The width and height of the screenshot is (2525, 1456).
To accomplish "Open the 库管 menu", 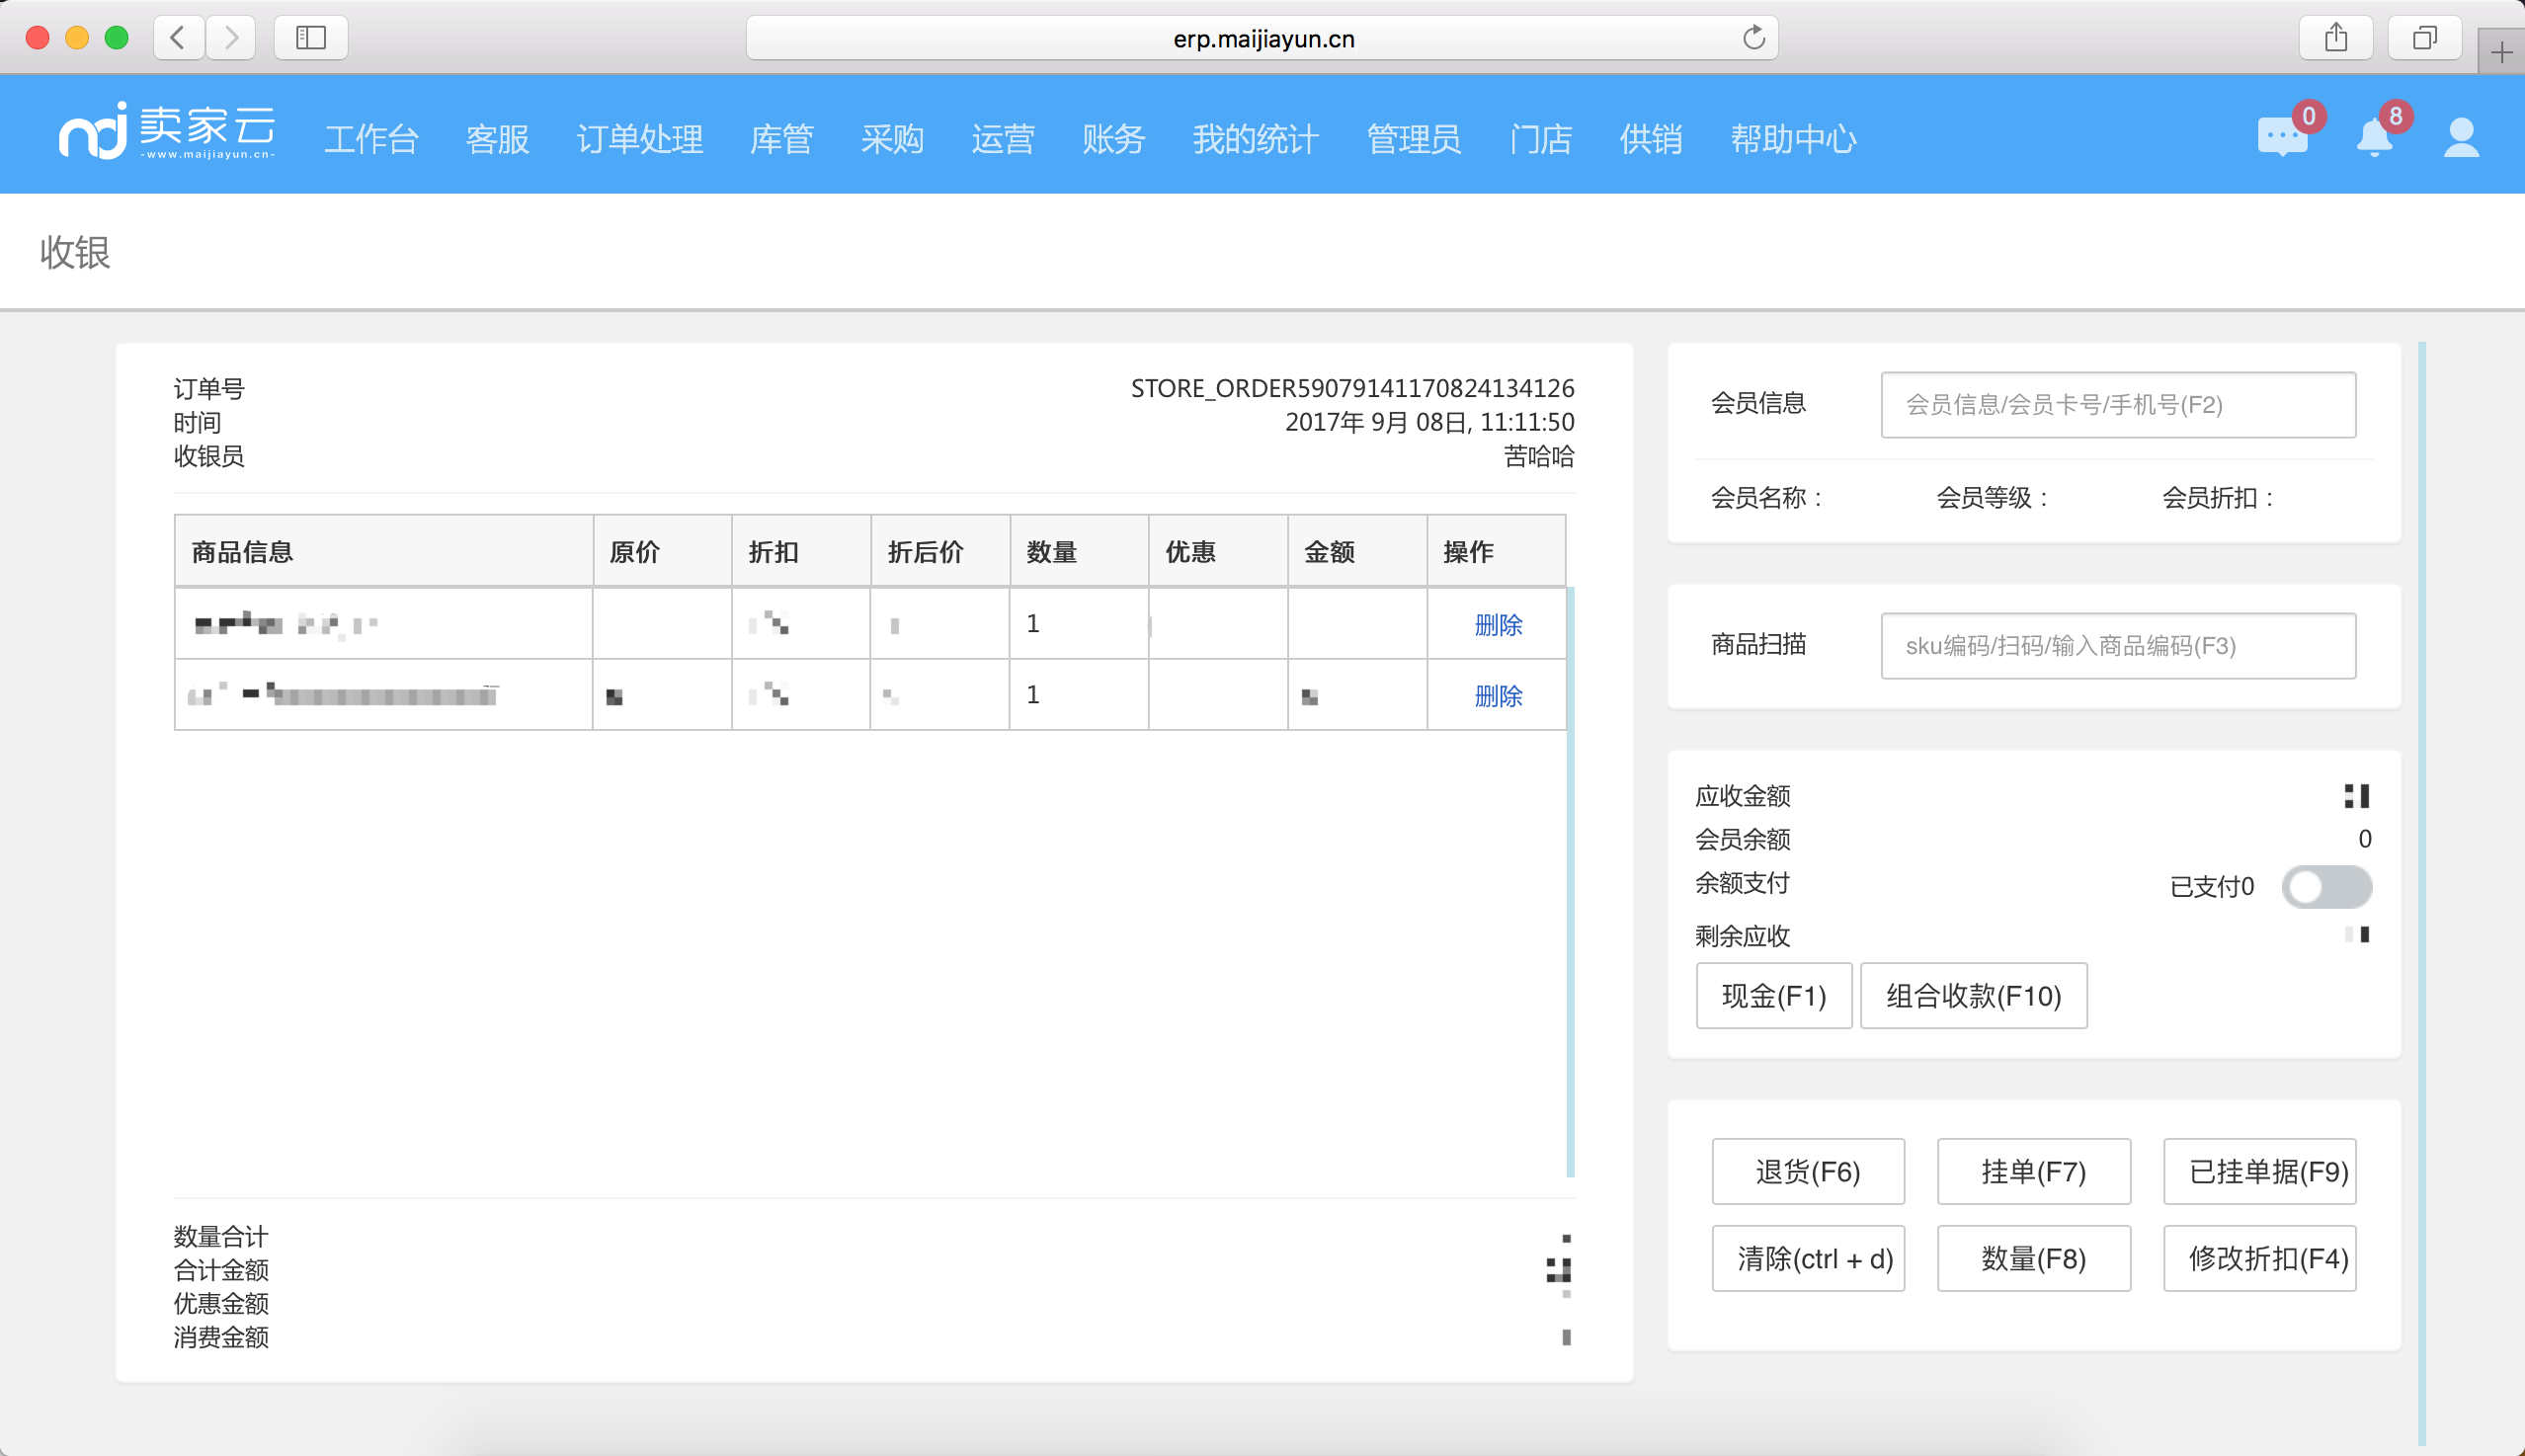I will [x=781, y=139].
